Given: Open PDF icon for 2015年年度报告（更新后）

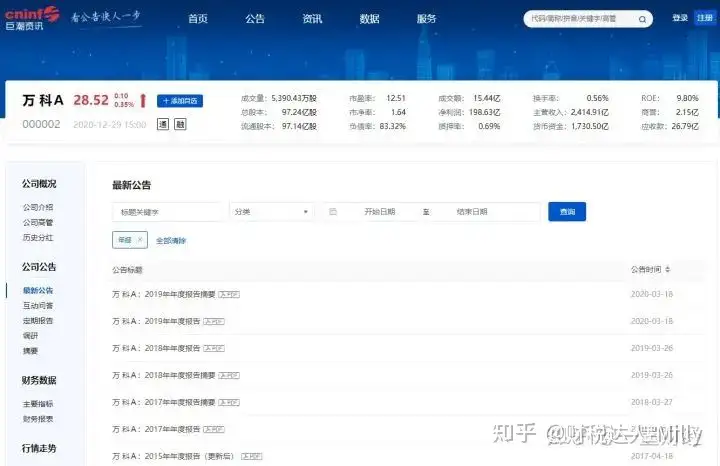Looking at the screenshot, I should pyautogui.click(x=252, y=456).
